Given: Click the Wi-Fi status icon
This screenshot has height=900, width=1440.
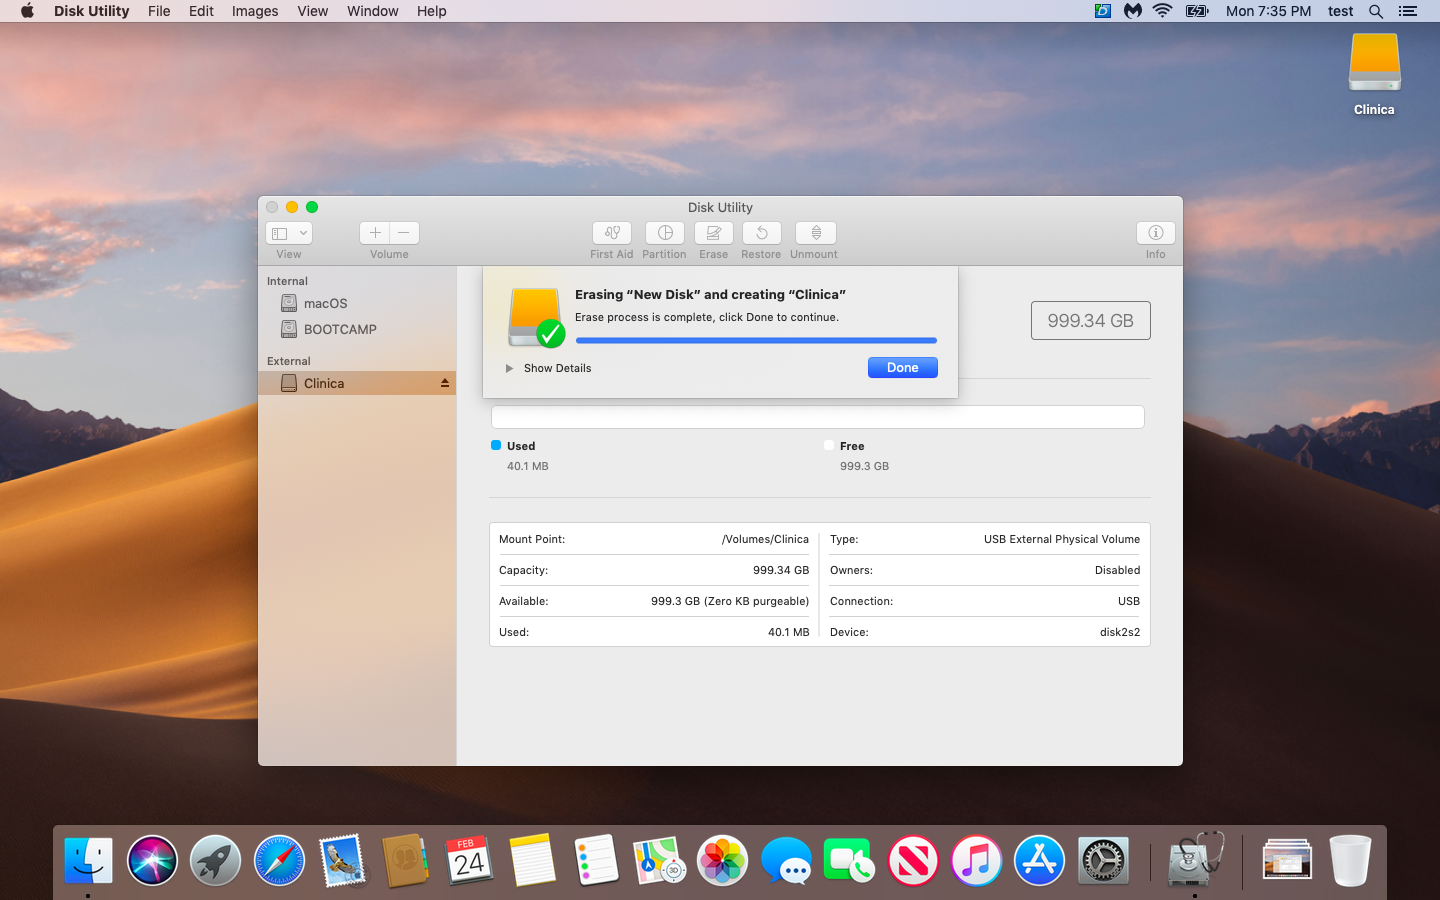Looking at the screenshot, I should 1162,11.
